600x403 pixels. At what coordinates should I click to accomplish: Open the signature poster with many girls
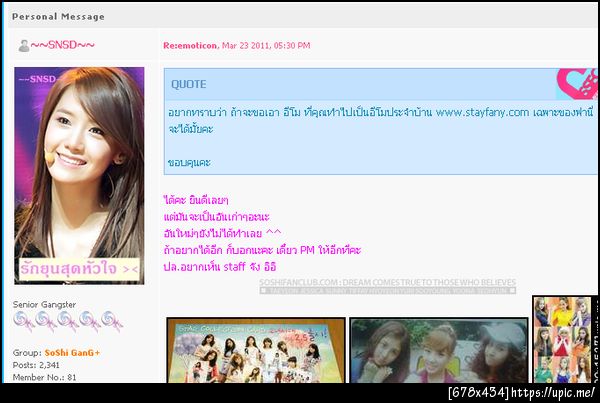256,350
